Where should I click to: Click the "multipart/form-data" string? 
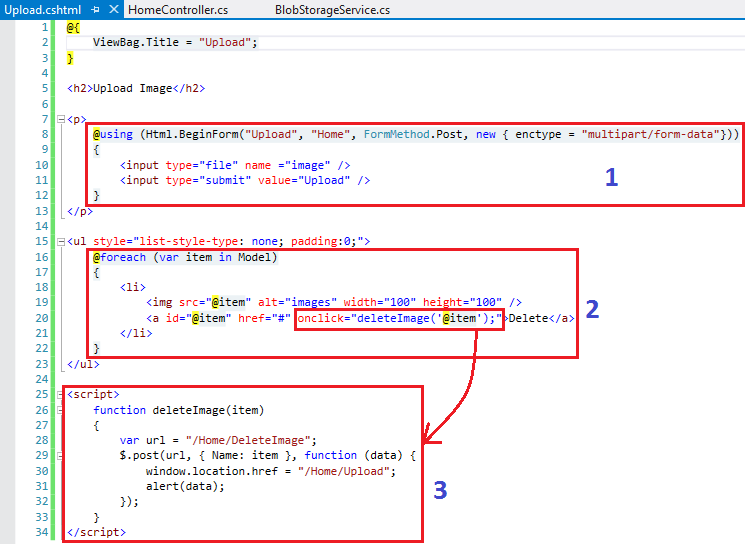pos(650,134)
